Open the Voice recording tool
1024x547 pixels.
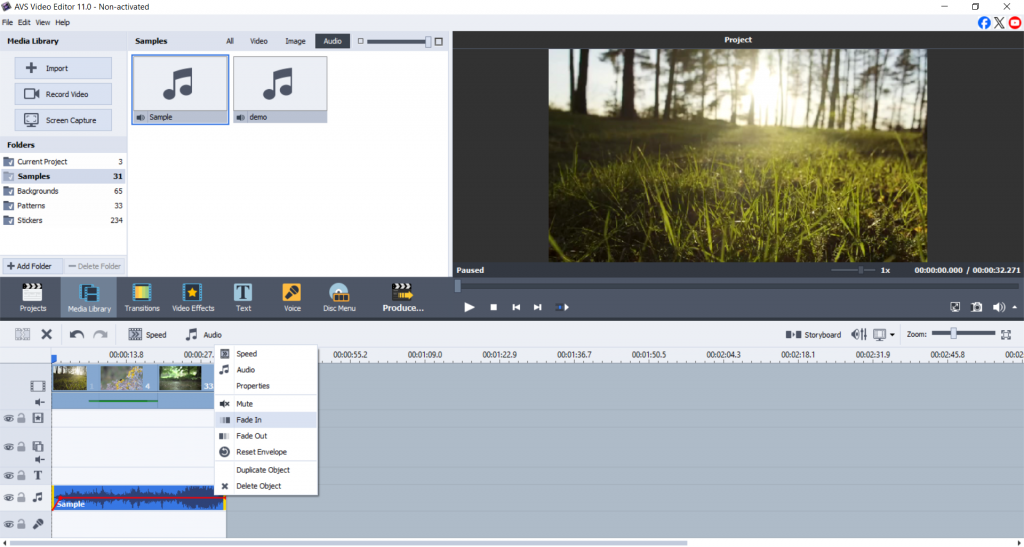coord(292,297)
